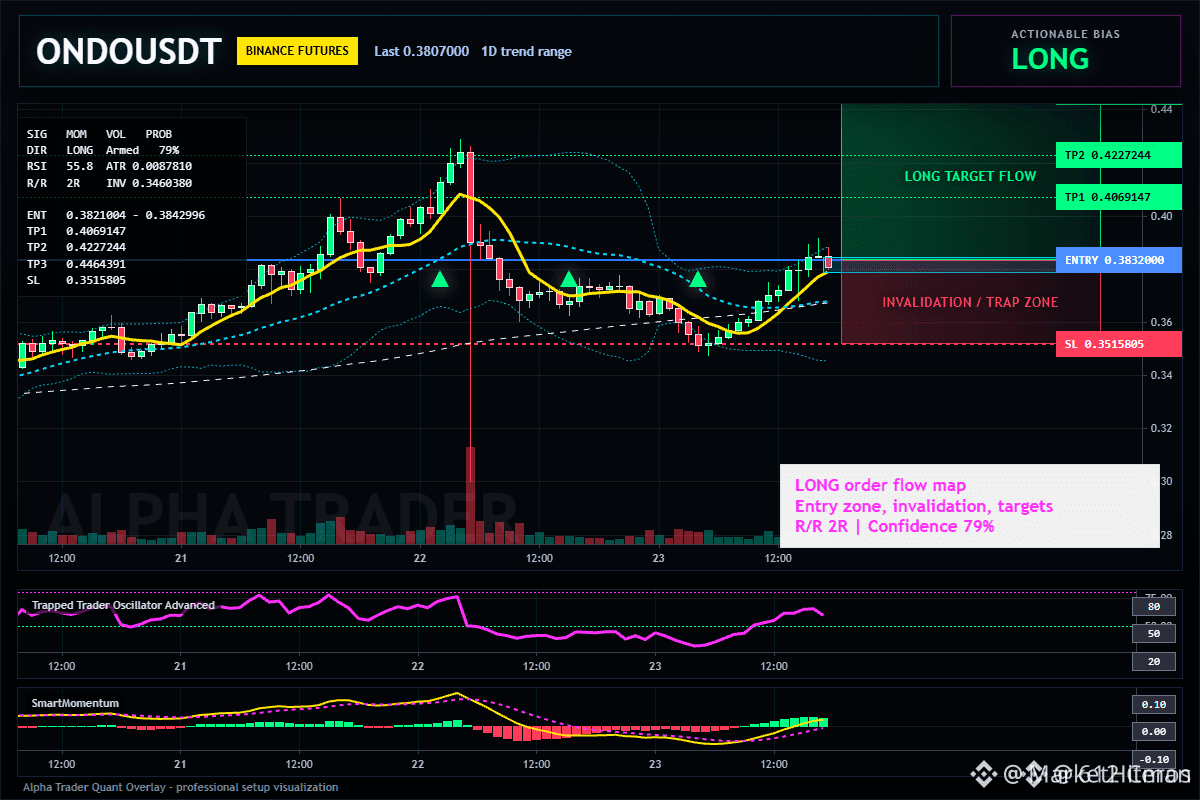Click the Armed value in the stats panel
1200x800 pixels.
click(122, 150)
